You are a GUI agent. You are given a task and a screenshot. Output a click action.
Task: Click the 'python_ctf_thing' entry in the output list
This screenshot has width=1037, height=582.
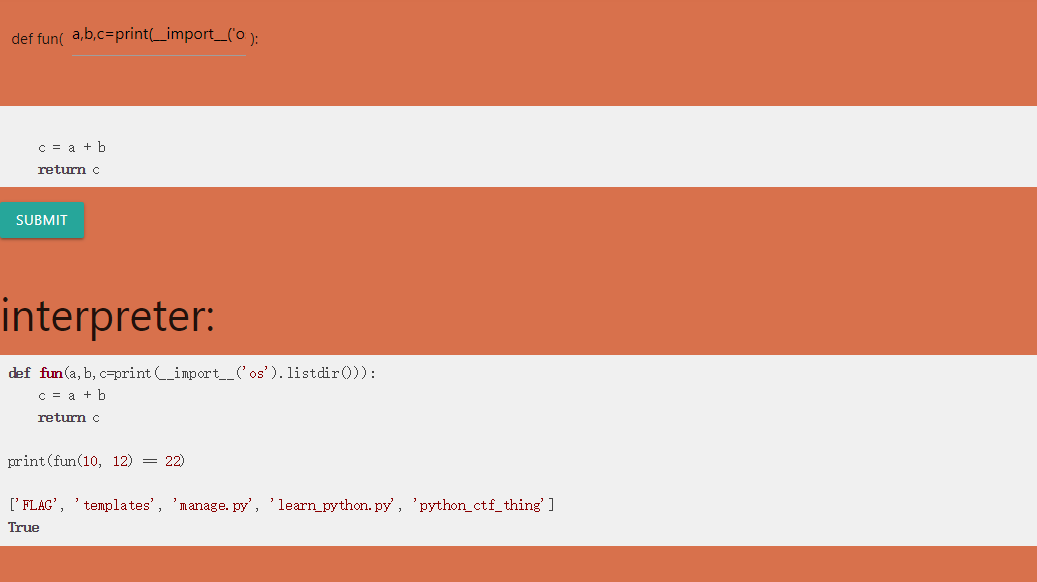tap(480, 505)
